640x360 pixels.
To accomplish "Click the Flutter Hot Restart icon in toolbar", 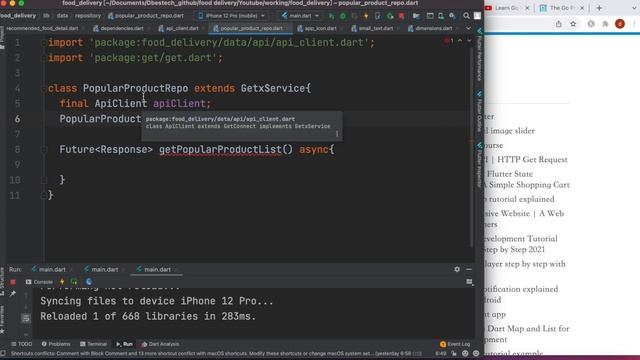I will pos(390,16).
